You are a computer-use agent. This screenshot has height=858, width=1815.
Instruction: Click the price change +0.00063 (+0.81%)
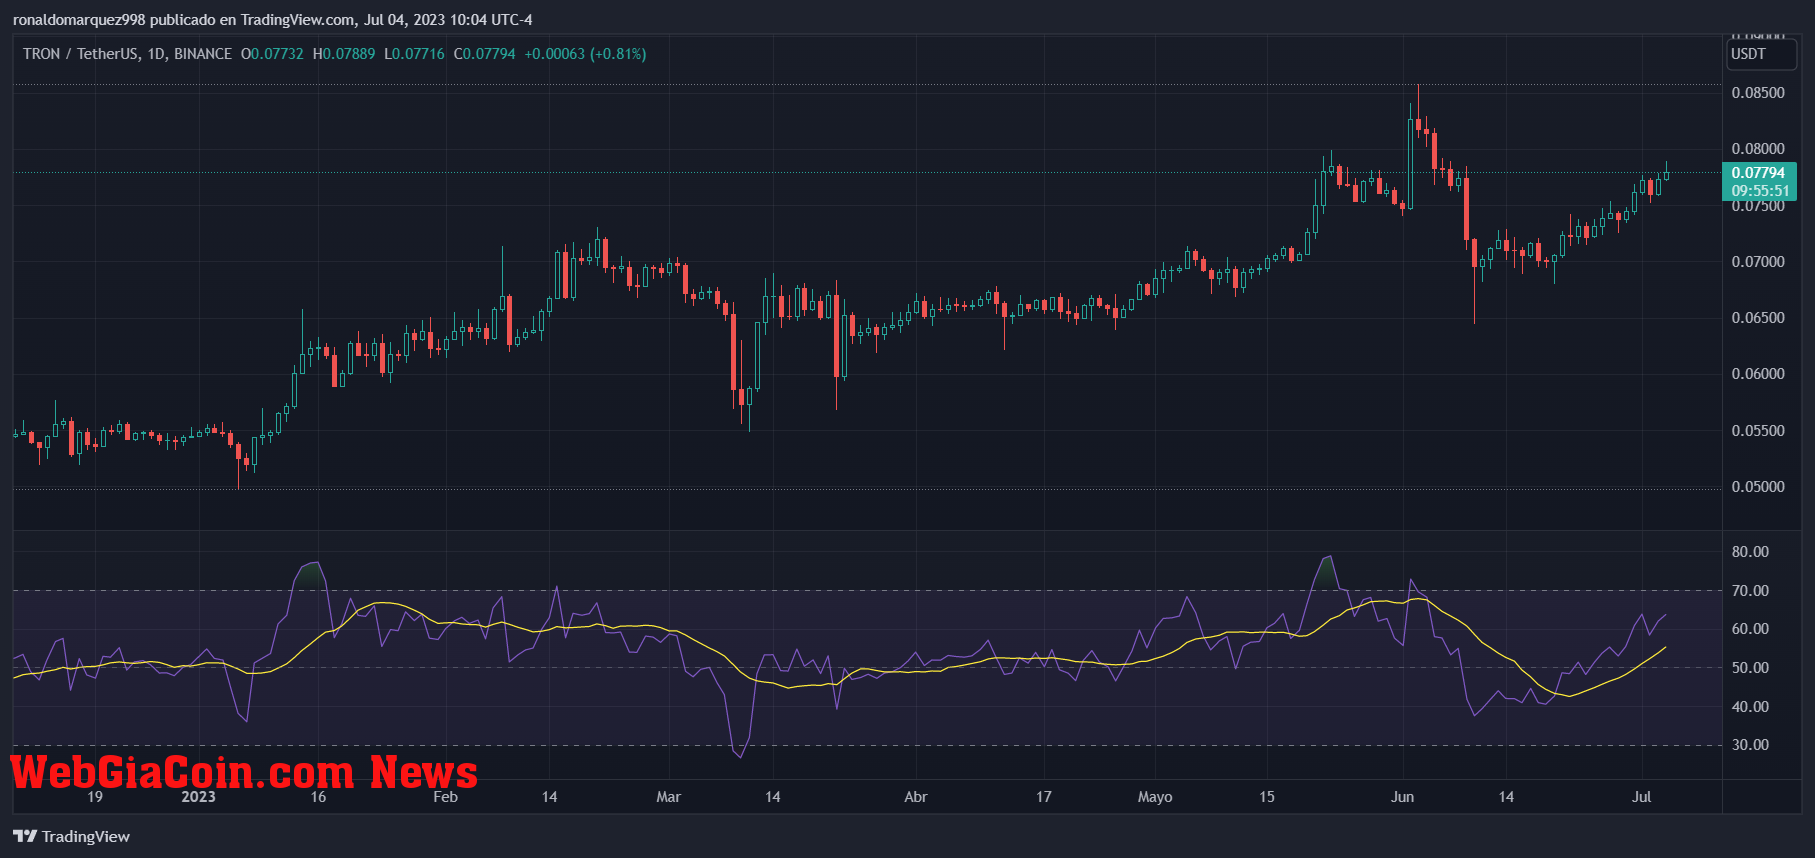585,54
